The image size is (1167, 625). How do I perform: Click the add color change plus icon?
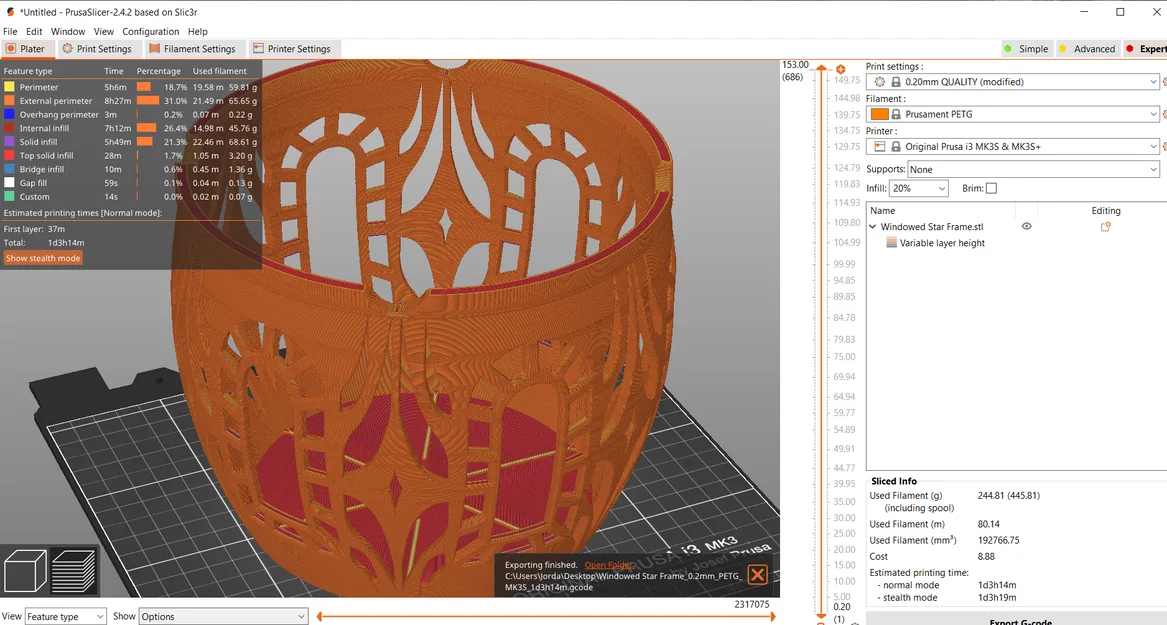[841, 69]
